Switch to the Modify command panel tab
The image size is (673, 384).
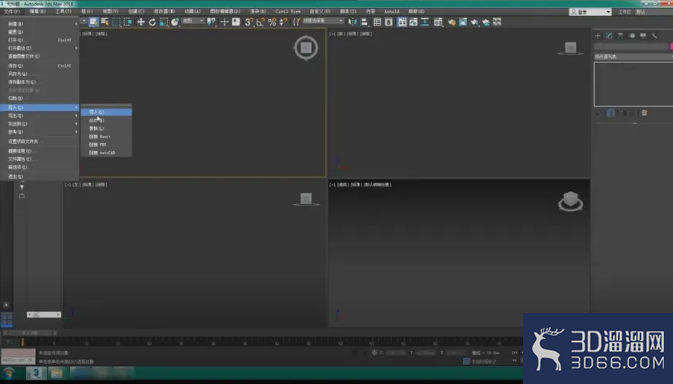[609, 36]
